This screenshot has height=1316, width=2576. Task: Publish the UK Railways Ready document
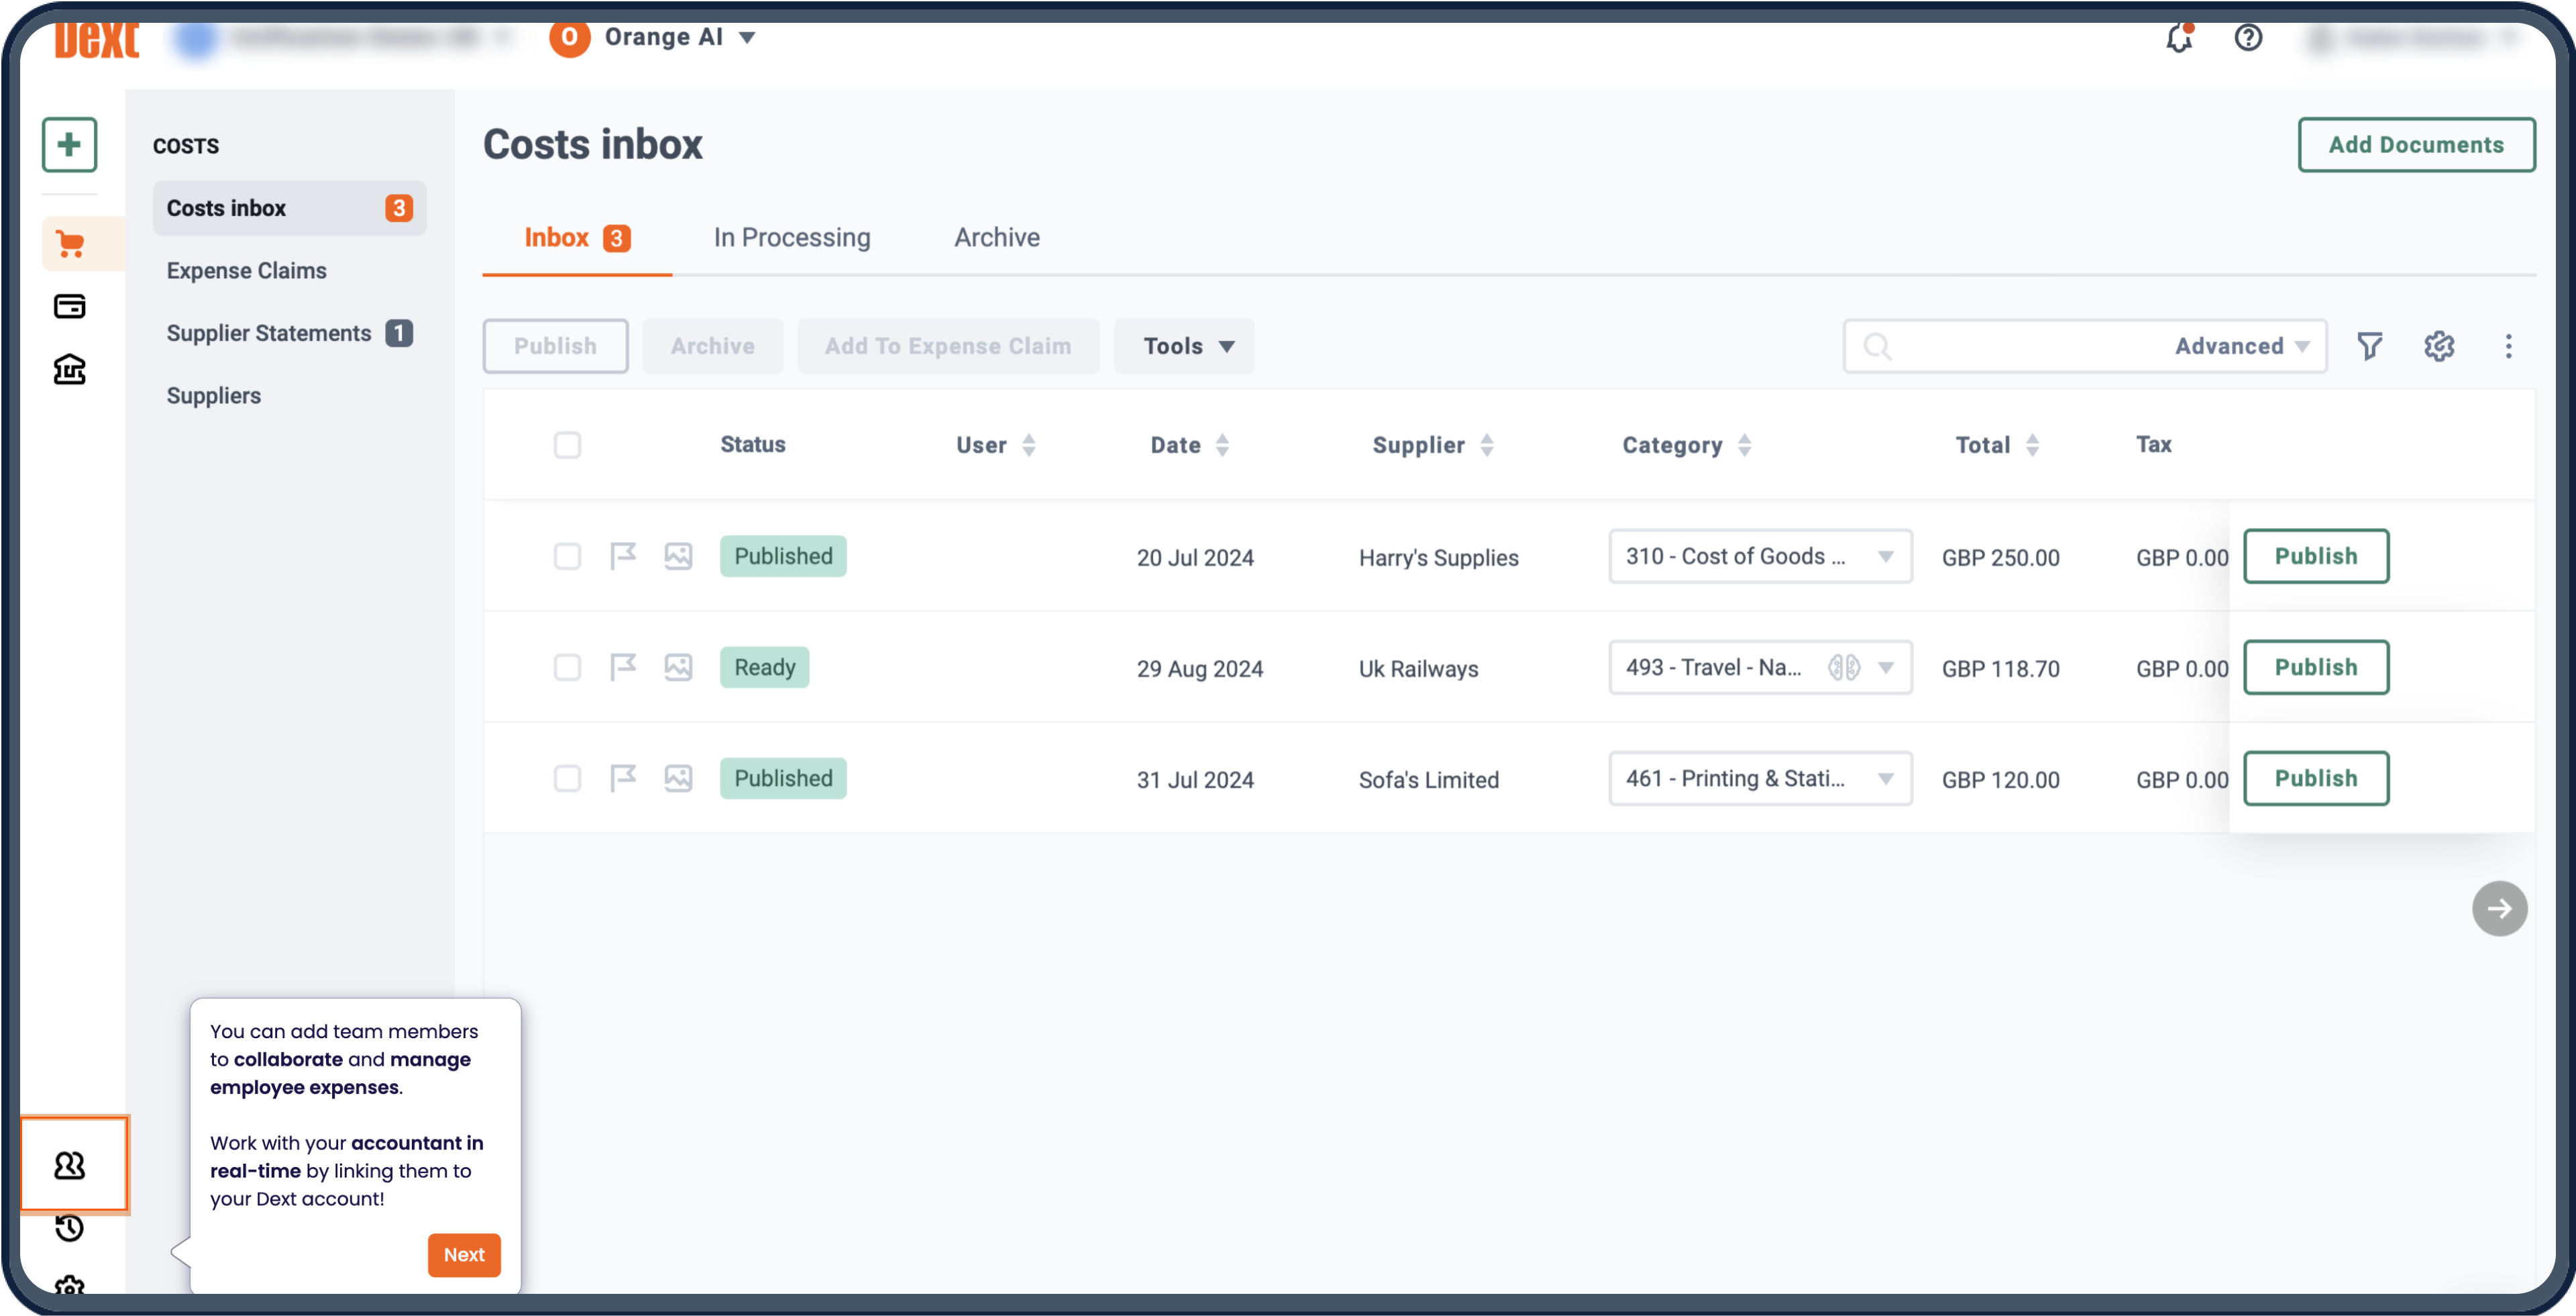(x=2316, y=666)
